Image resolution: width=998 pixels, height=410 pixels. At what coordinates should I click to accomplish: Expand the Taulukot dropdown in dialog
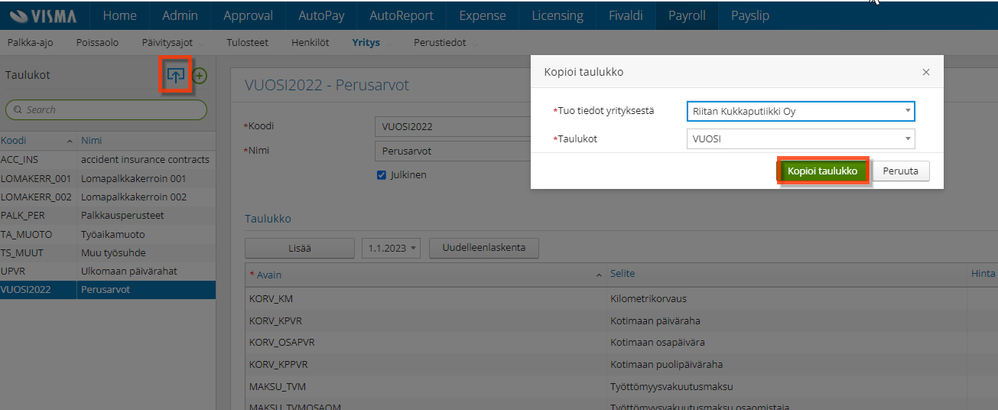click(801, 139)
